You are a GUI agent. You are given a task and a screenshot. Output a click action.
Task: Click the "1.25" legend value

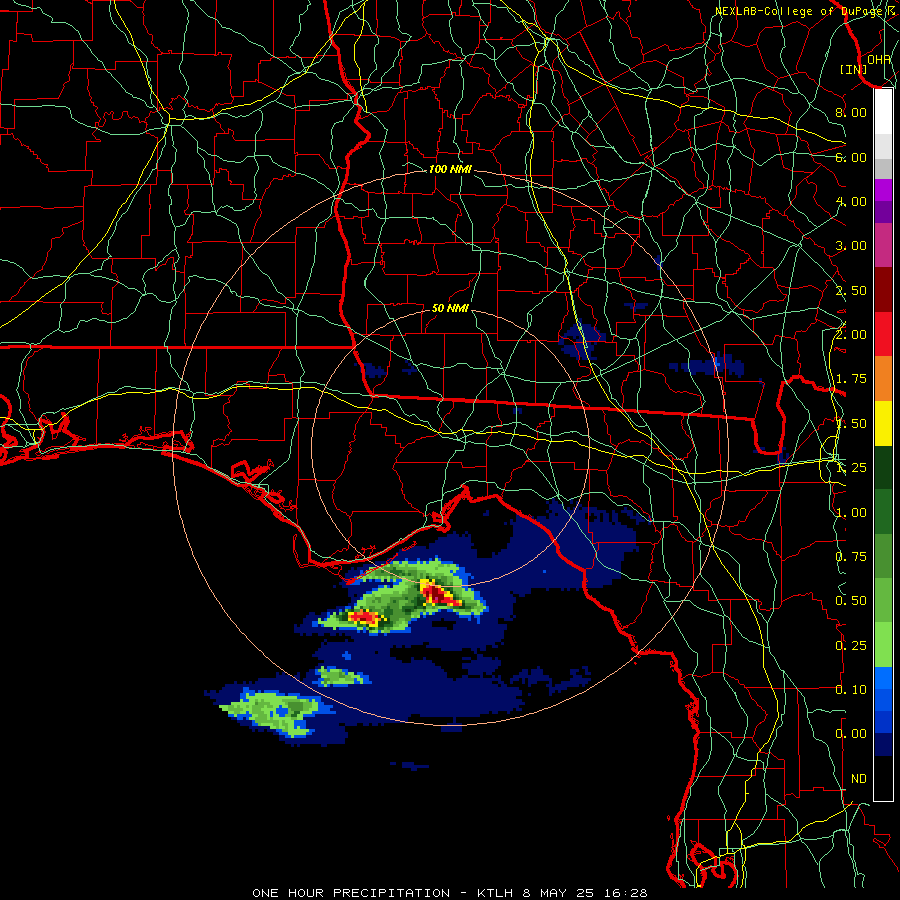click(x=851, y=468)
